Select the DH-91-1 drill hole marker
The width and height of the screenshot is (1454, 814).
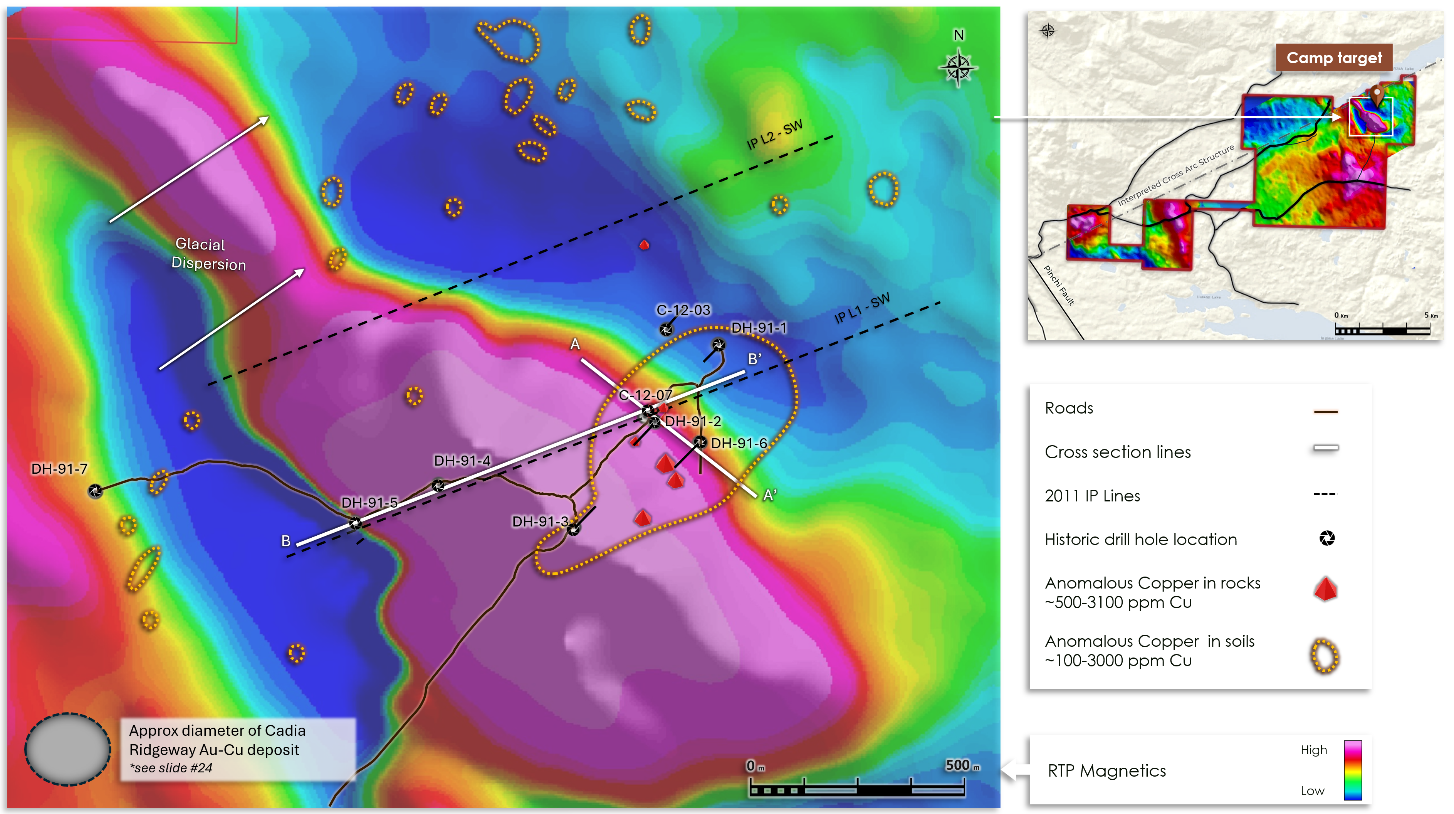718,345
